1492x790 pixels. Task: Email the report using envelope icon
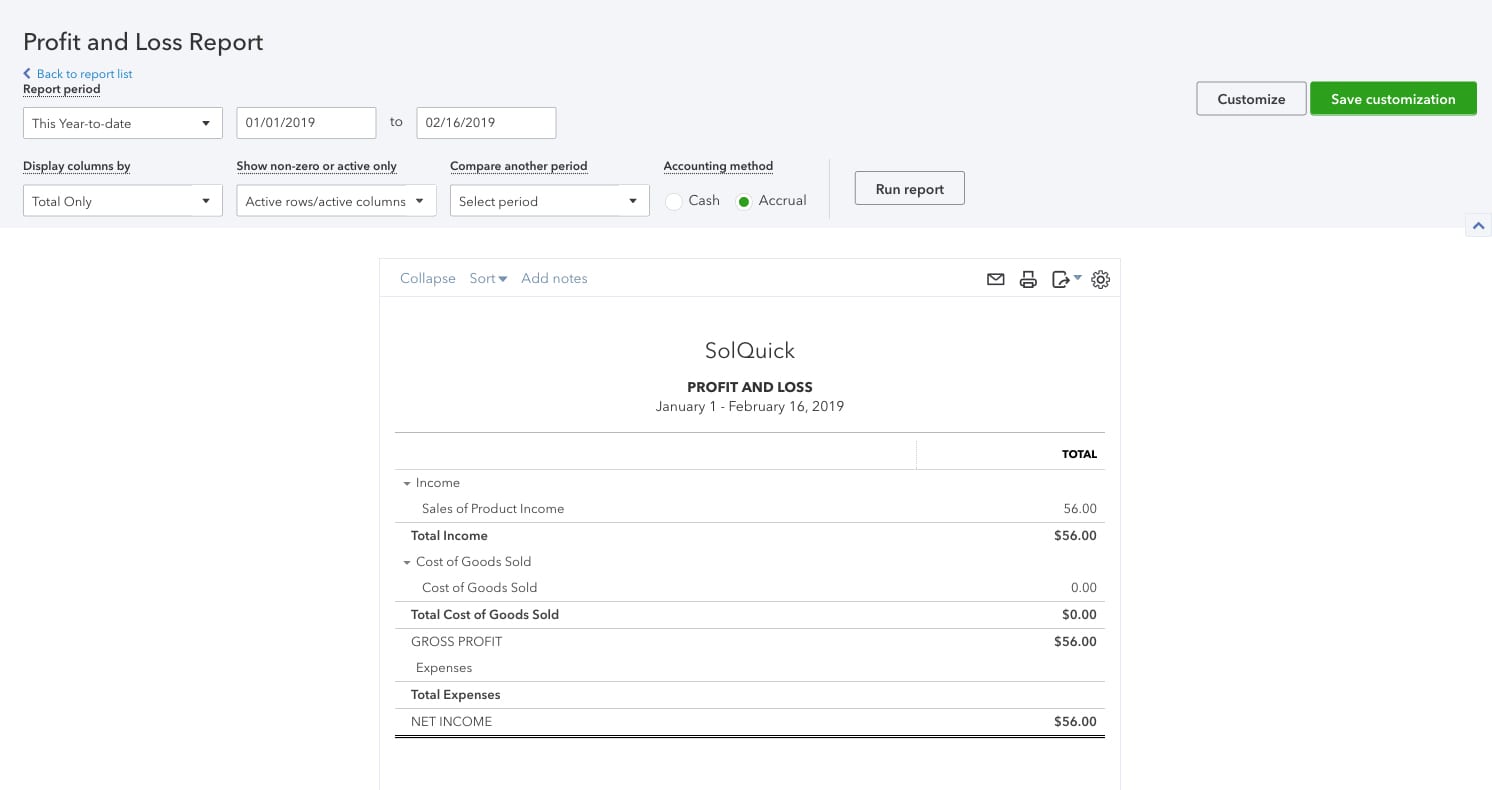(995, 280)
